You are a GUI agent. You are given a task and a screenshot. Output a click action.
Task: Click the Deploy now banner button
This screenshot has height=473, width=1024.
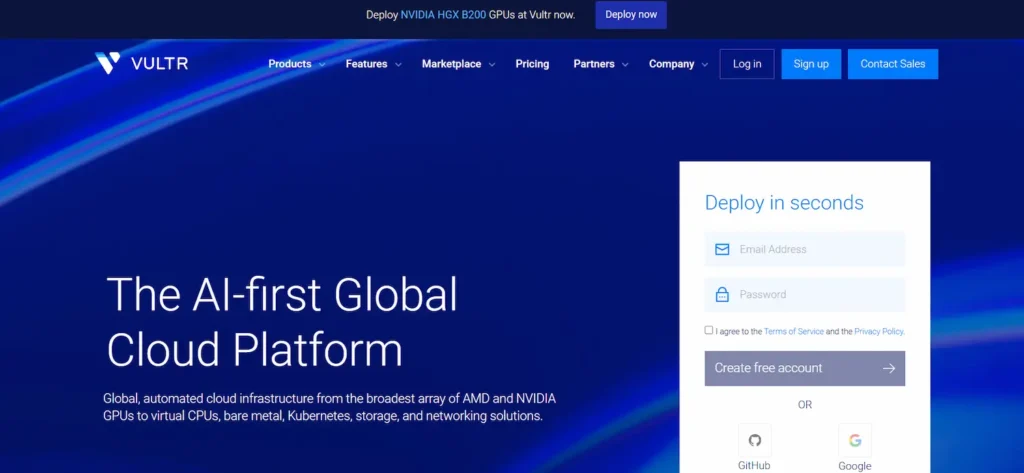coord(631,14)
